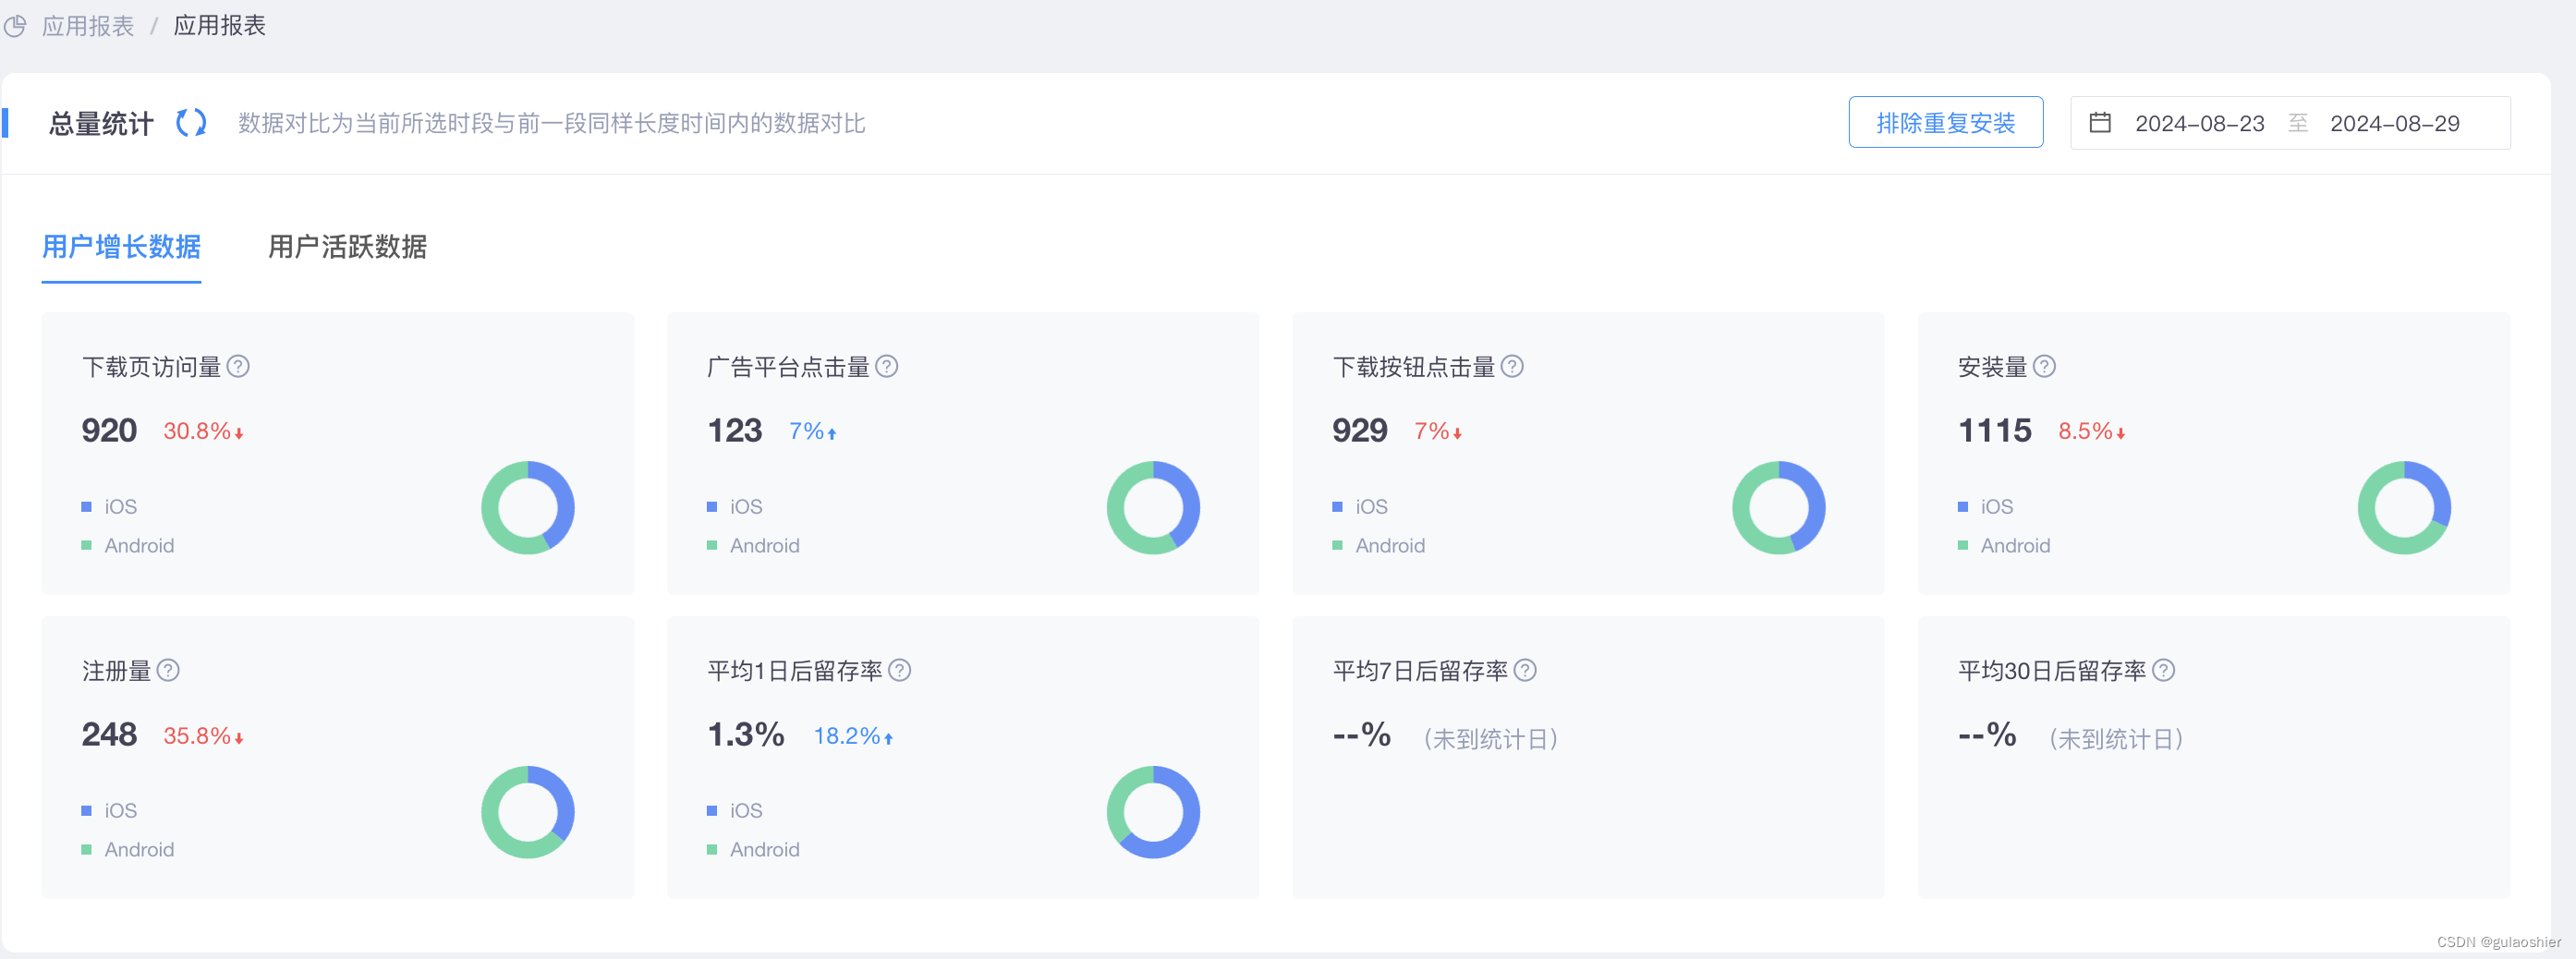Screen dimensions: 2576x959
Task: Toggle Android legend in 注册量 card
Action: tap(128, 850)
